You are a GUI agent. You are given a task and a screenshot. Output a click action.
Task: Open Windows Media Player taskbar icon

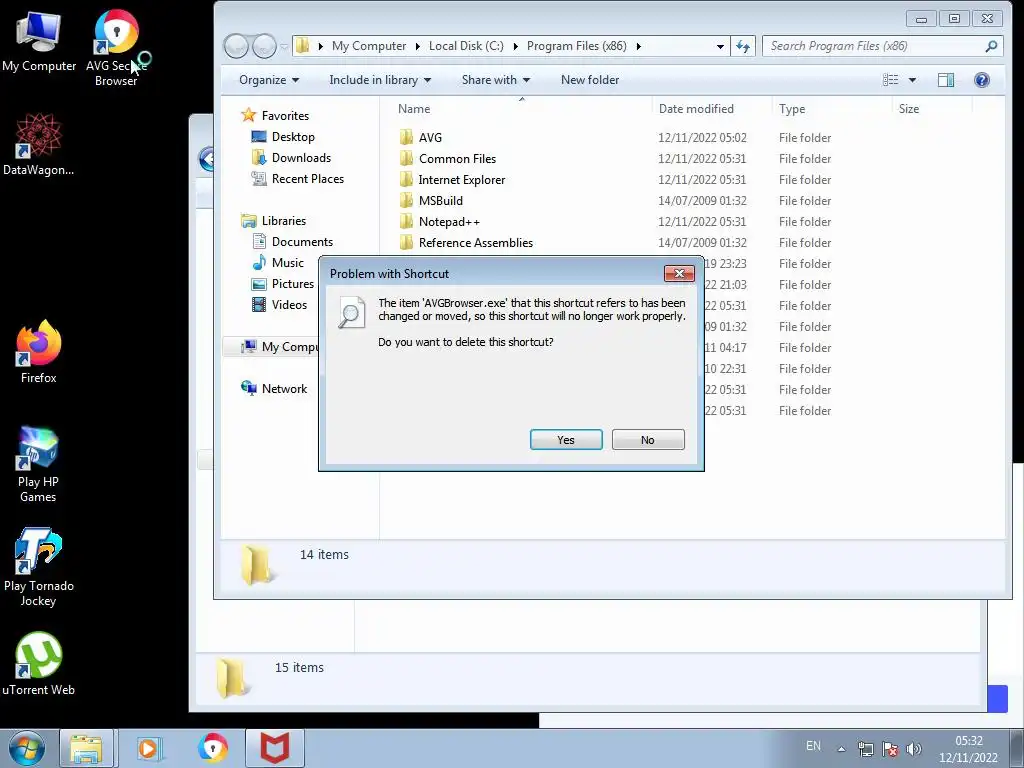[x=150, y=748]
